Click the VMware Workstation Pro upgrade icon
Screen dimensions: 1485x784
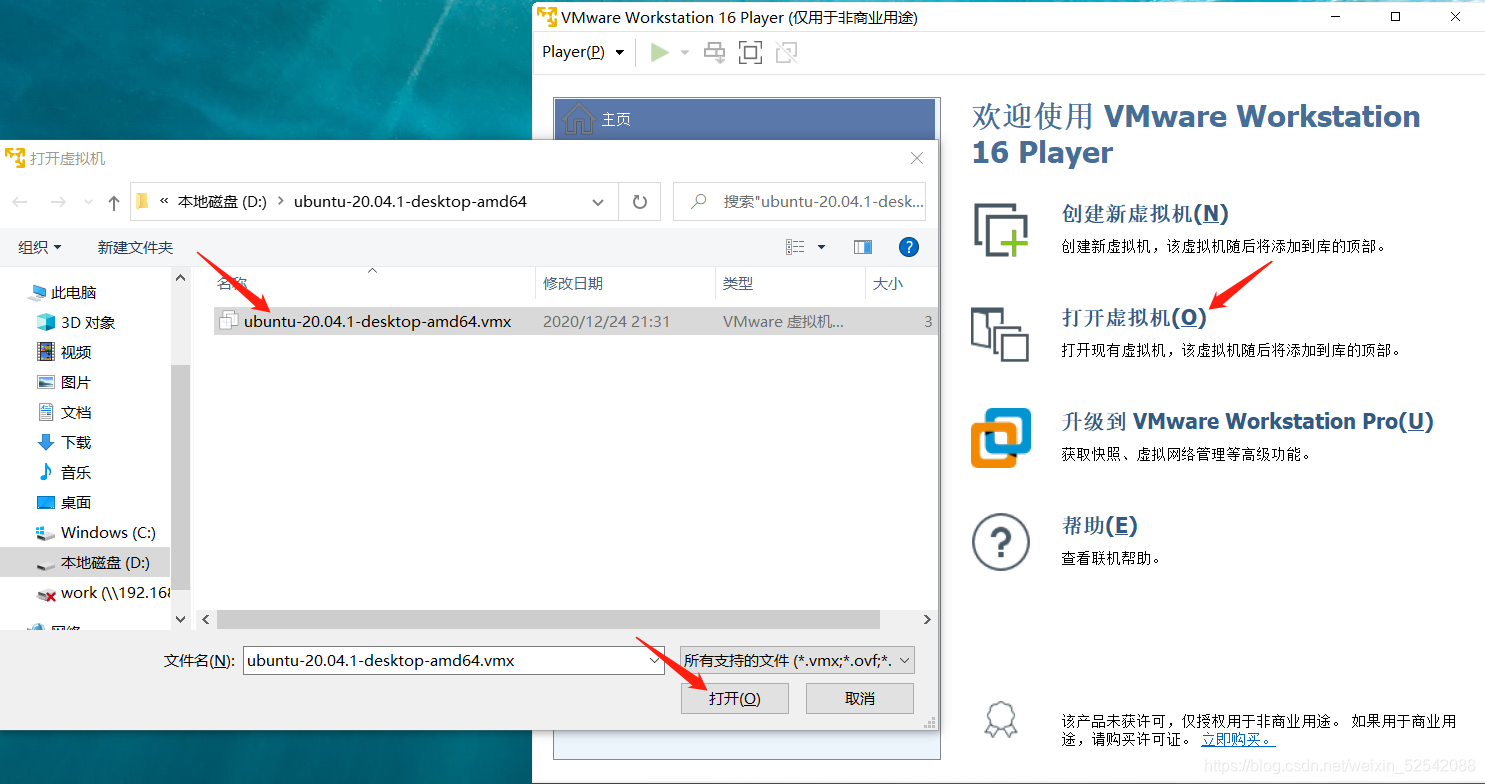[1001, 437]
